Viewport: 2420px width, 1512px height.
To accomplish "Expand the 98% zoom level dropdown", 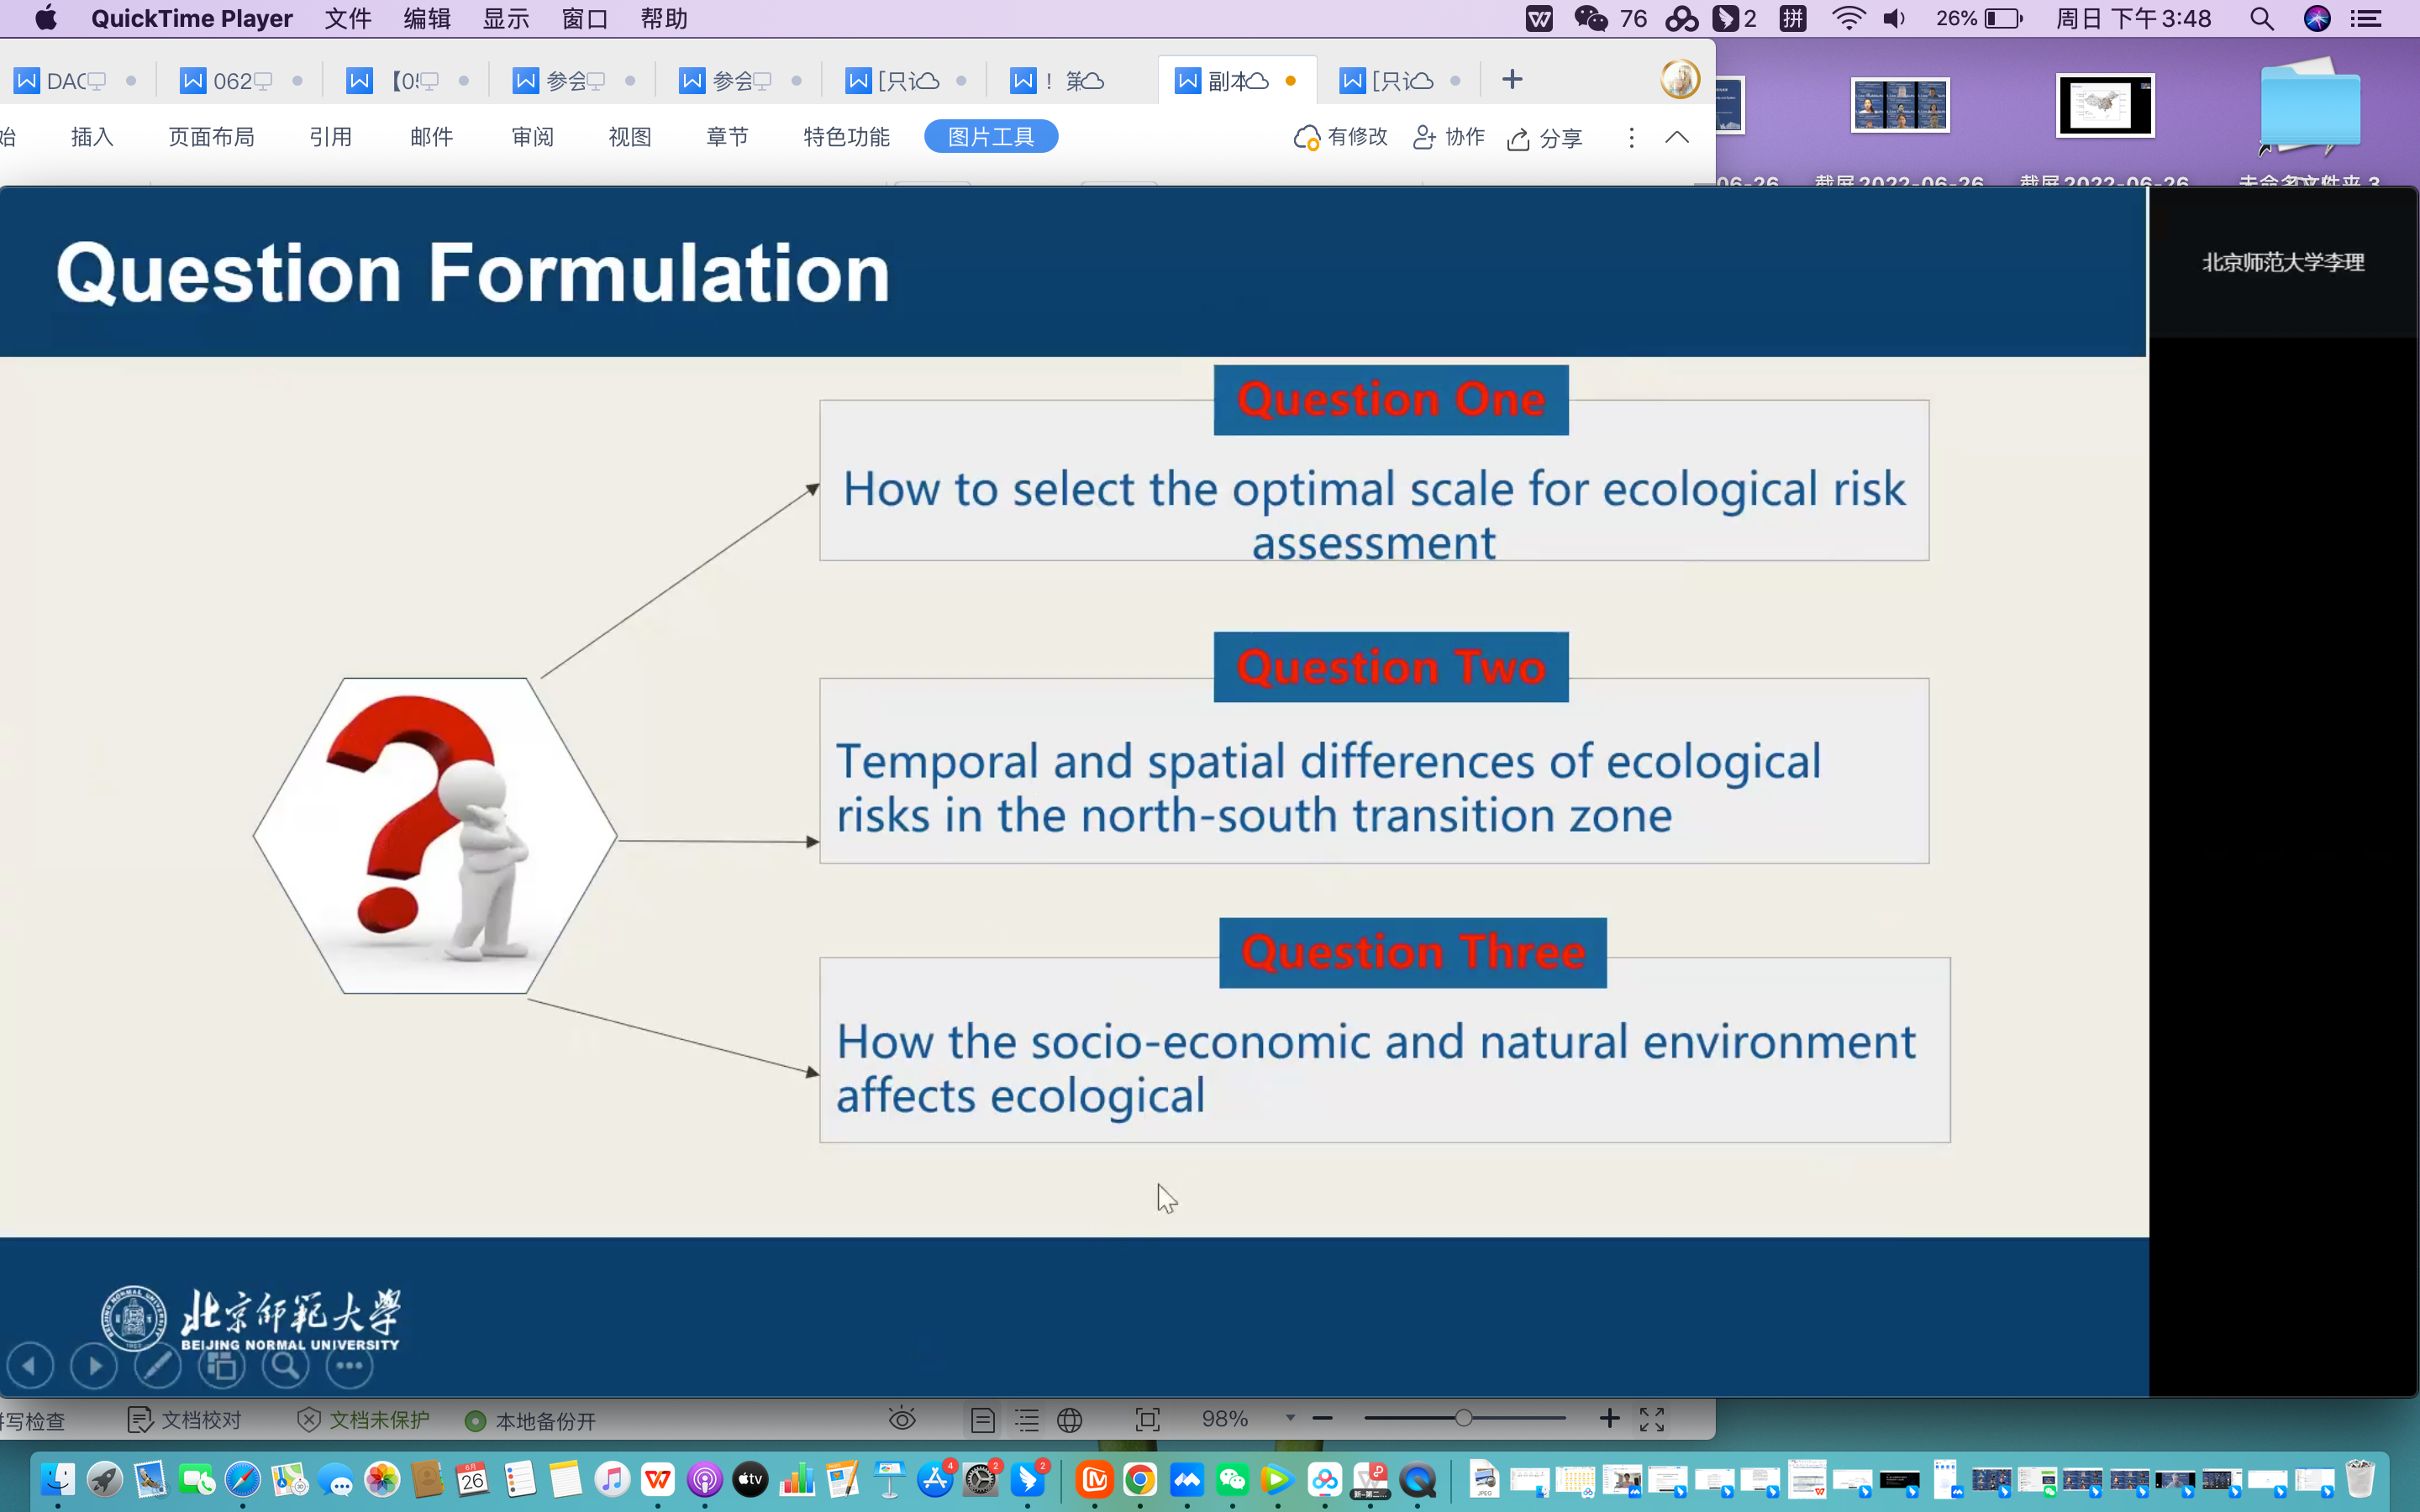I will click(x=1290, y=1418).
